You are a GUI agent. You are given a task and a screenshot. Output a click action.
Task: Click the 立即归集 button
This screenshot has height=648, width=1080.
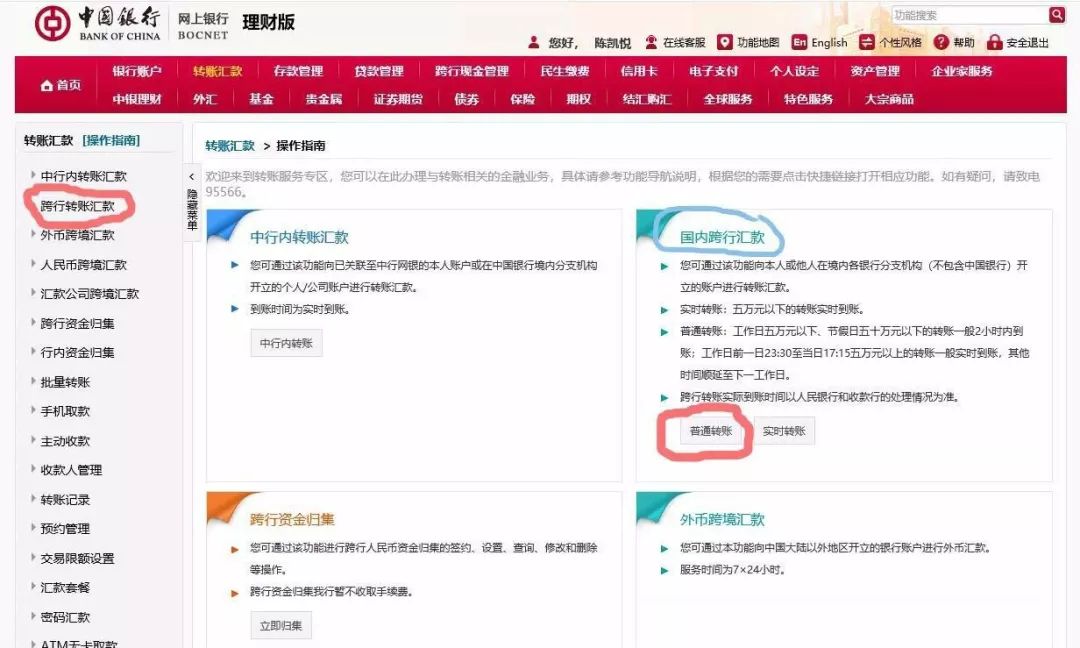coord(280,625)
